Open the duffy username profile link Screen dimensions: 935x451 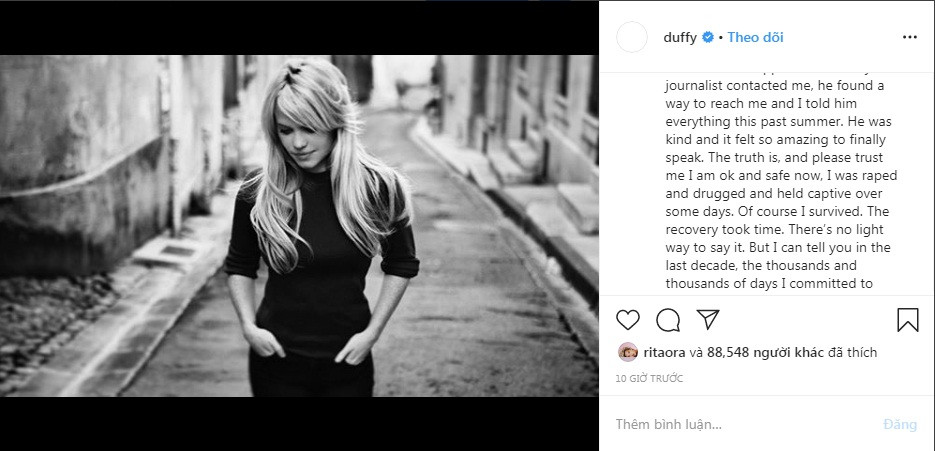pyautogui.click(x=680, y=37)
